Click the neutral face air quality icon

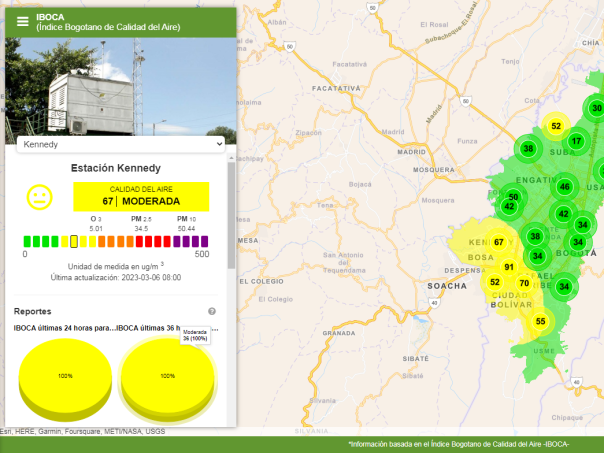[39, 197]
